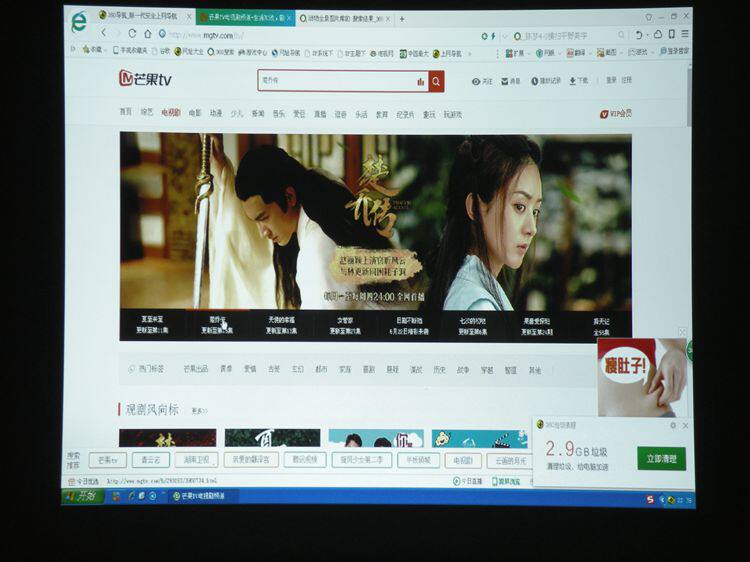Select the 芒果出品 tag filter
Image resolution: width=750 pixels, height=562 pixels.
click(196, 369)
